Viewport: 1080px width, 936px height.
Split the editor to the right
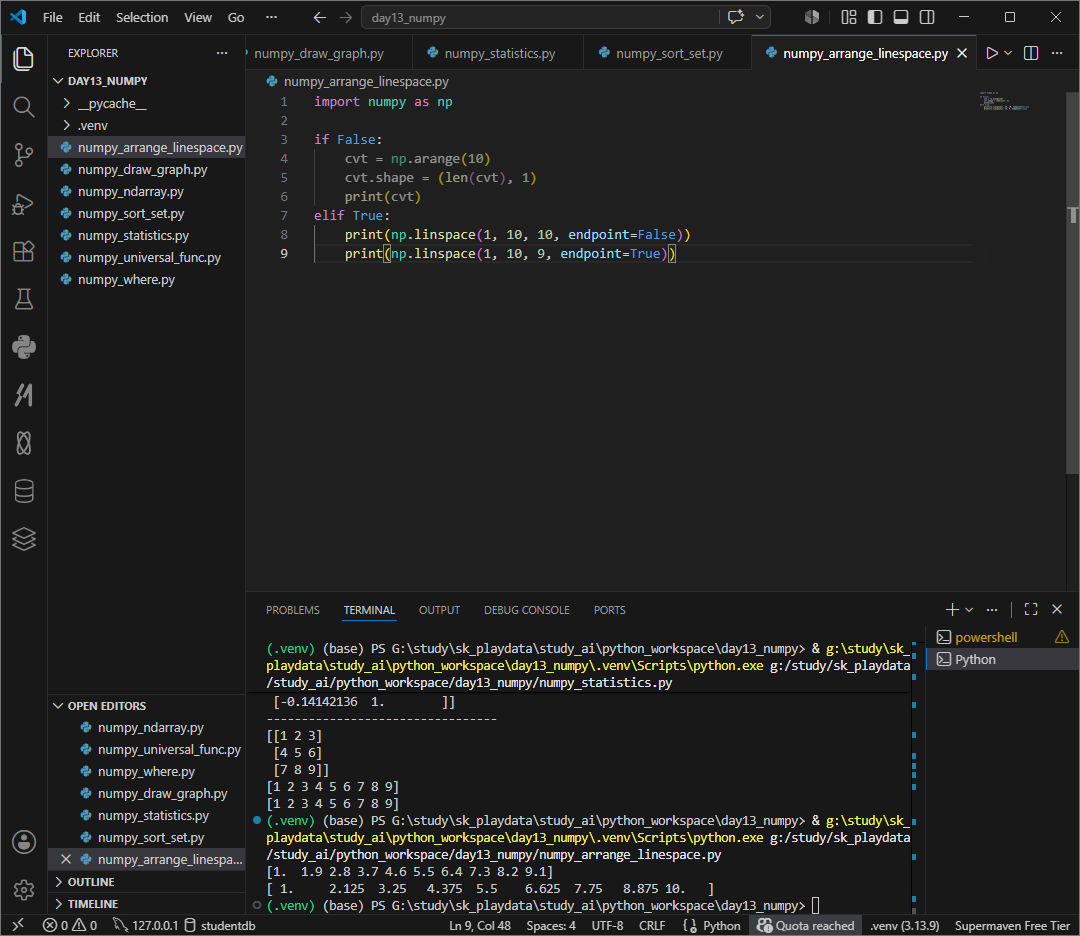coord(1031,53)
